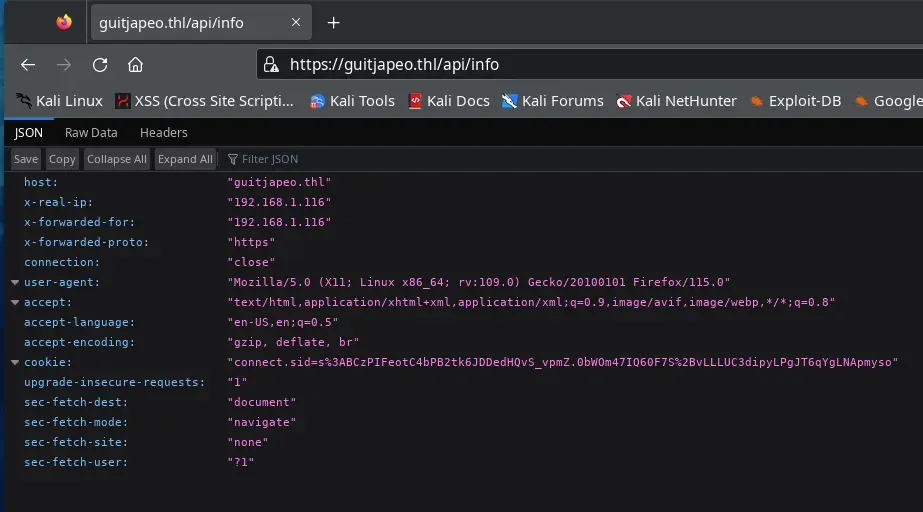Click the Save button
Image resolution: width=923 pixels, height=512 pixels.
(26, 159)
